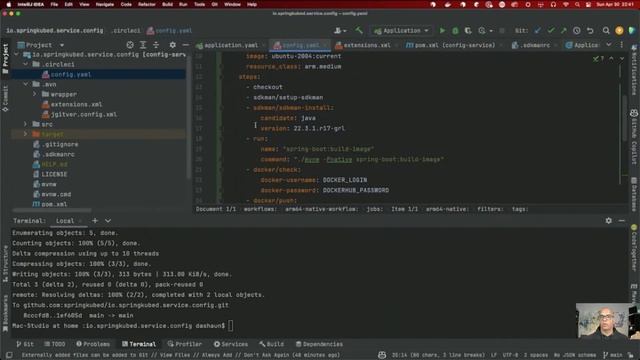
Task: Click the Select Opened File target icon
Action: coord(130,45)
